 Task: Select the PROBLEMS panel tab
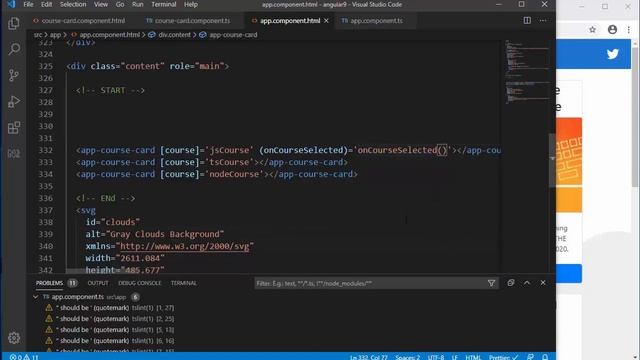coord(49,283)
